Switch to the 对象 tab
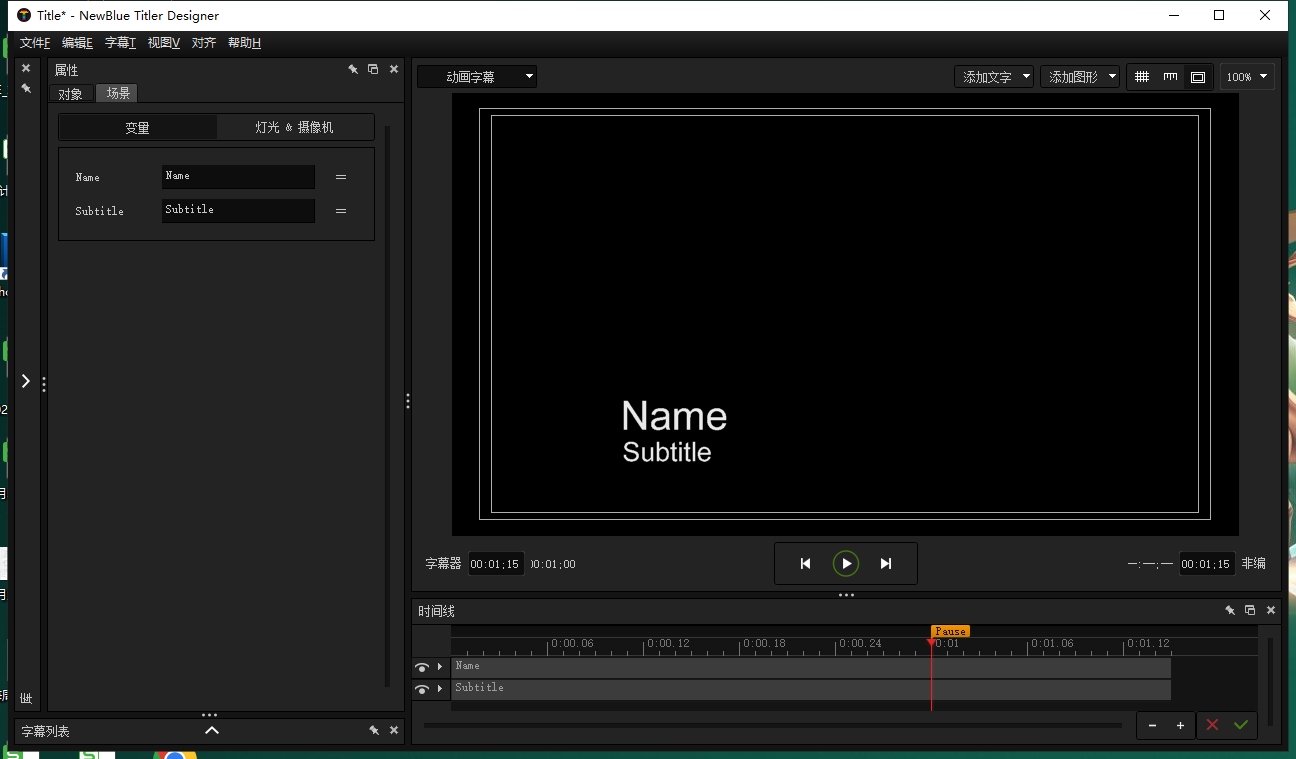The image size is (1296, 759). 71,94
